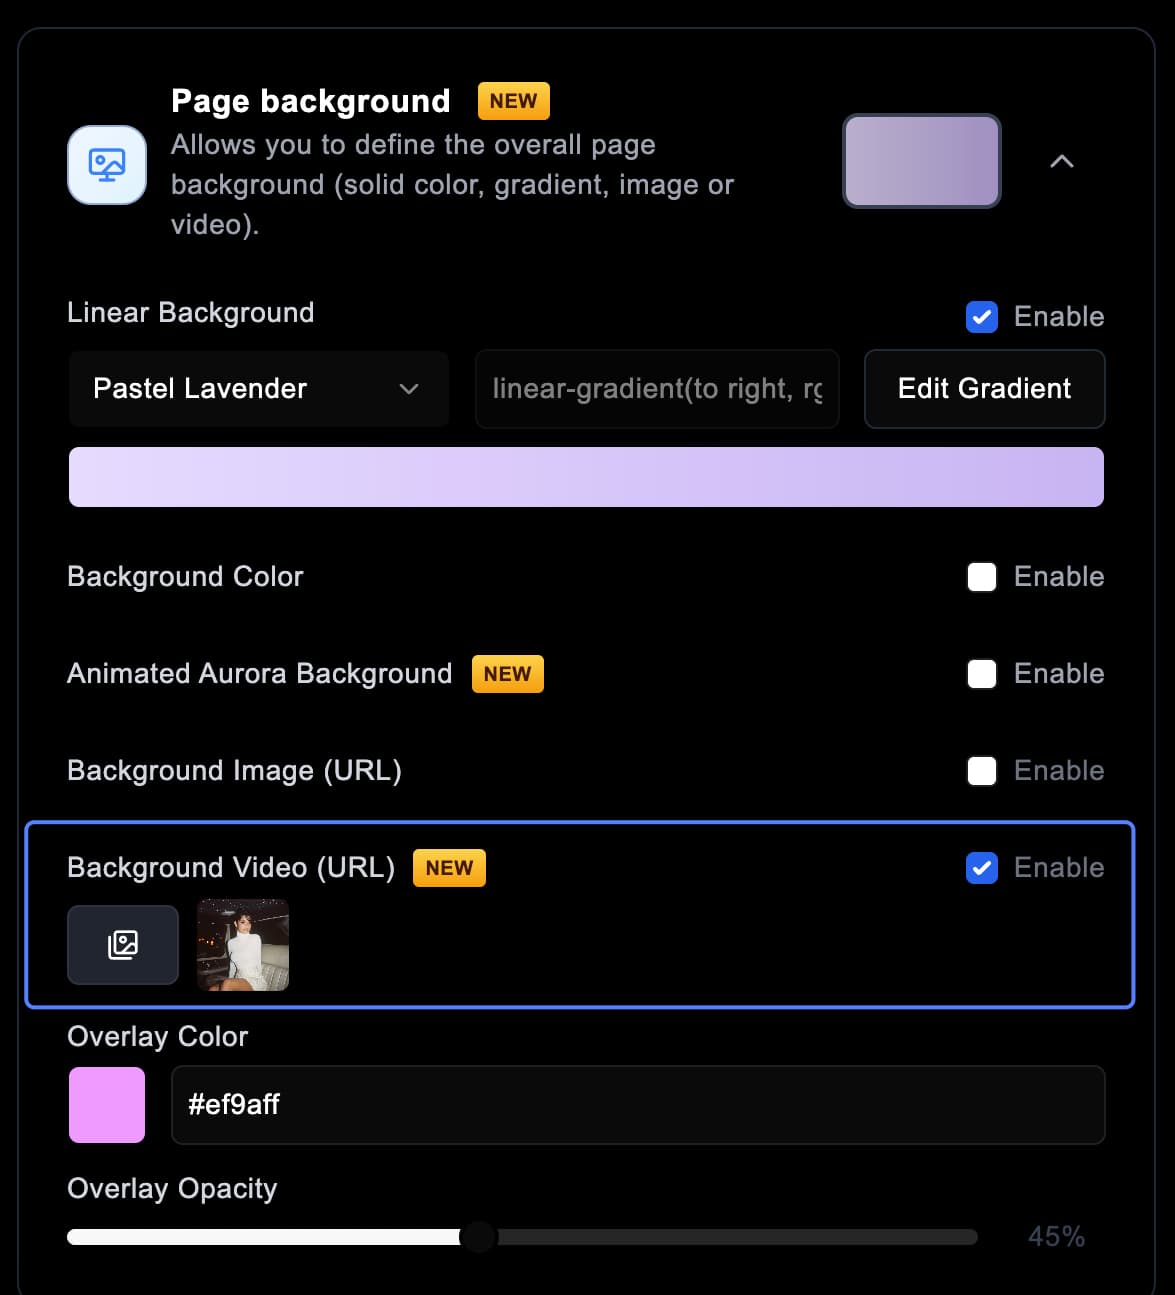The width and height of the screenshot is (1175, 1295).
Task: Click the pink Overlay Color swatch
Action: [x=106, y=1104]
